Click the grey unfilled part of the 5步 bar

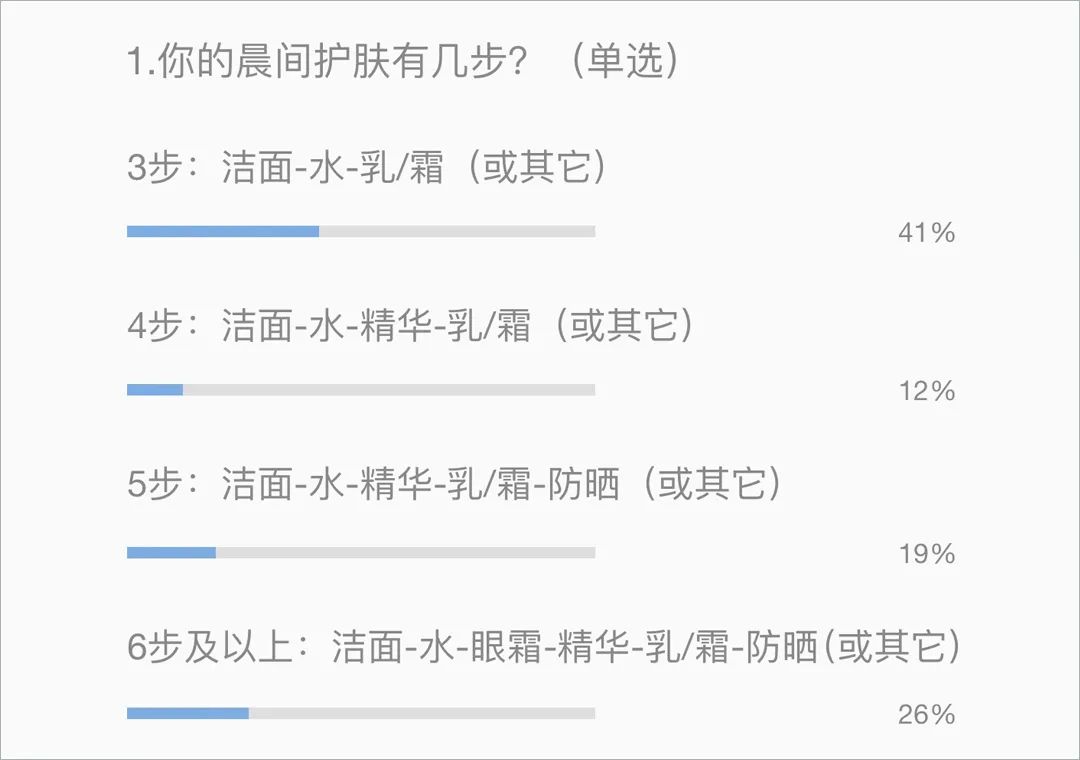406,553
